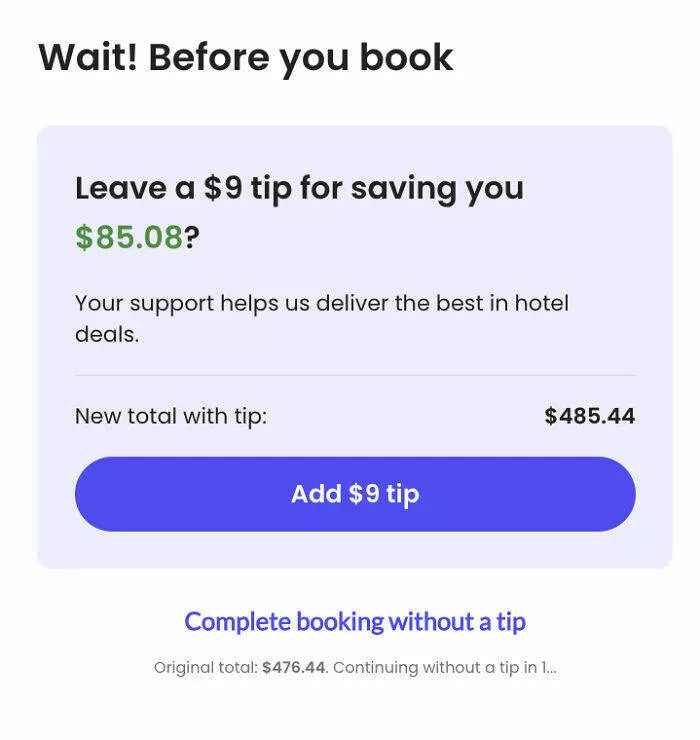Click the 'Continuing without a tip' countdown text
The height and width of the screenshot is (740, 700).
click(444, 668)
